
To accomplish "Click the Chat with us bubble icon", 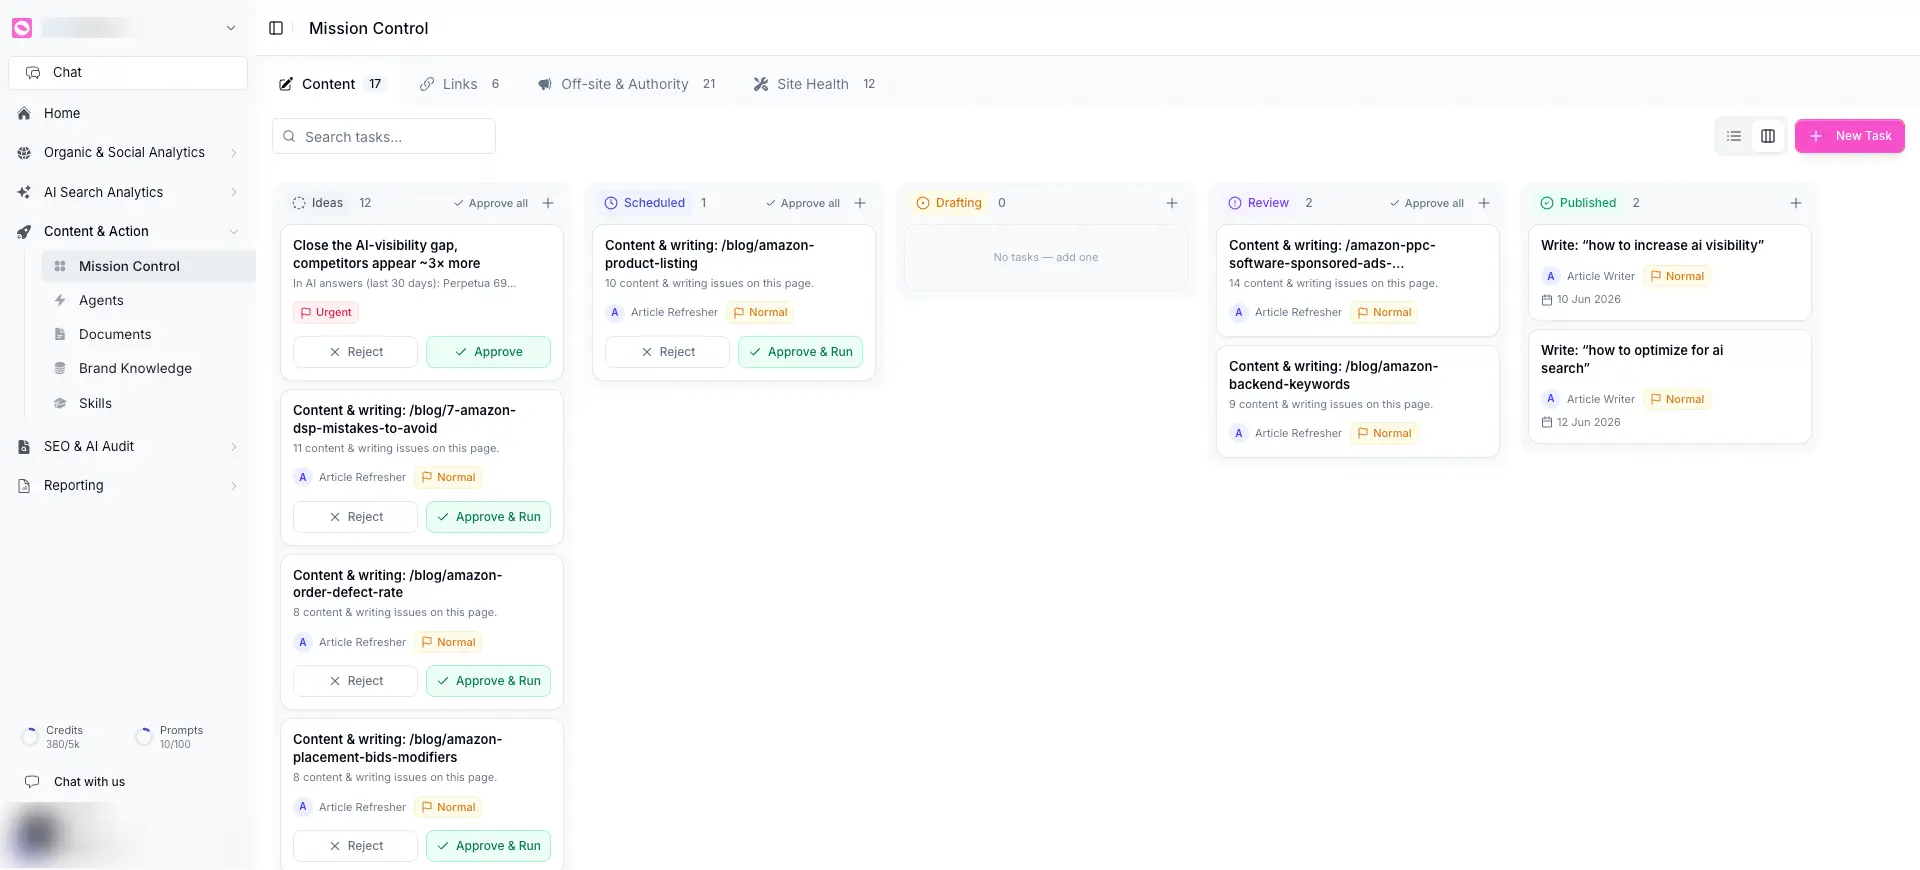I will pyautogui.click(x=32, y=782).
